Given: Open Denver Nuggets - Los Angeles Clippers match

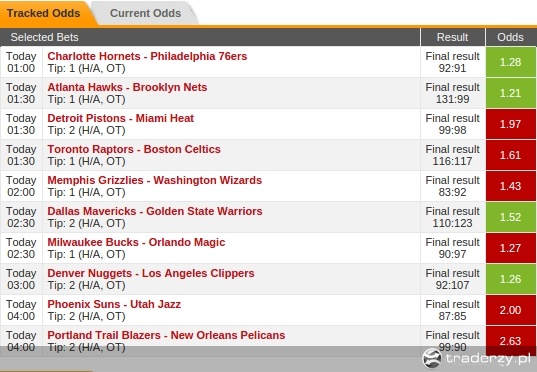Looking at the screenshot, I should tap(151, 273).
